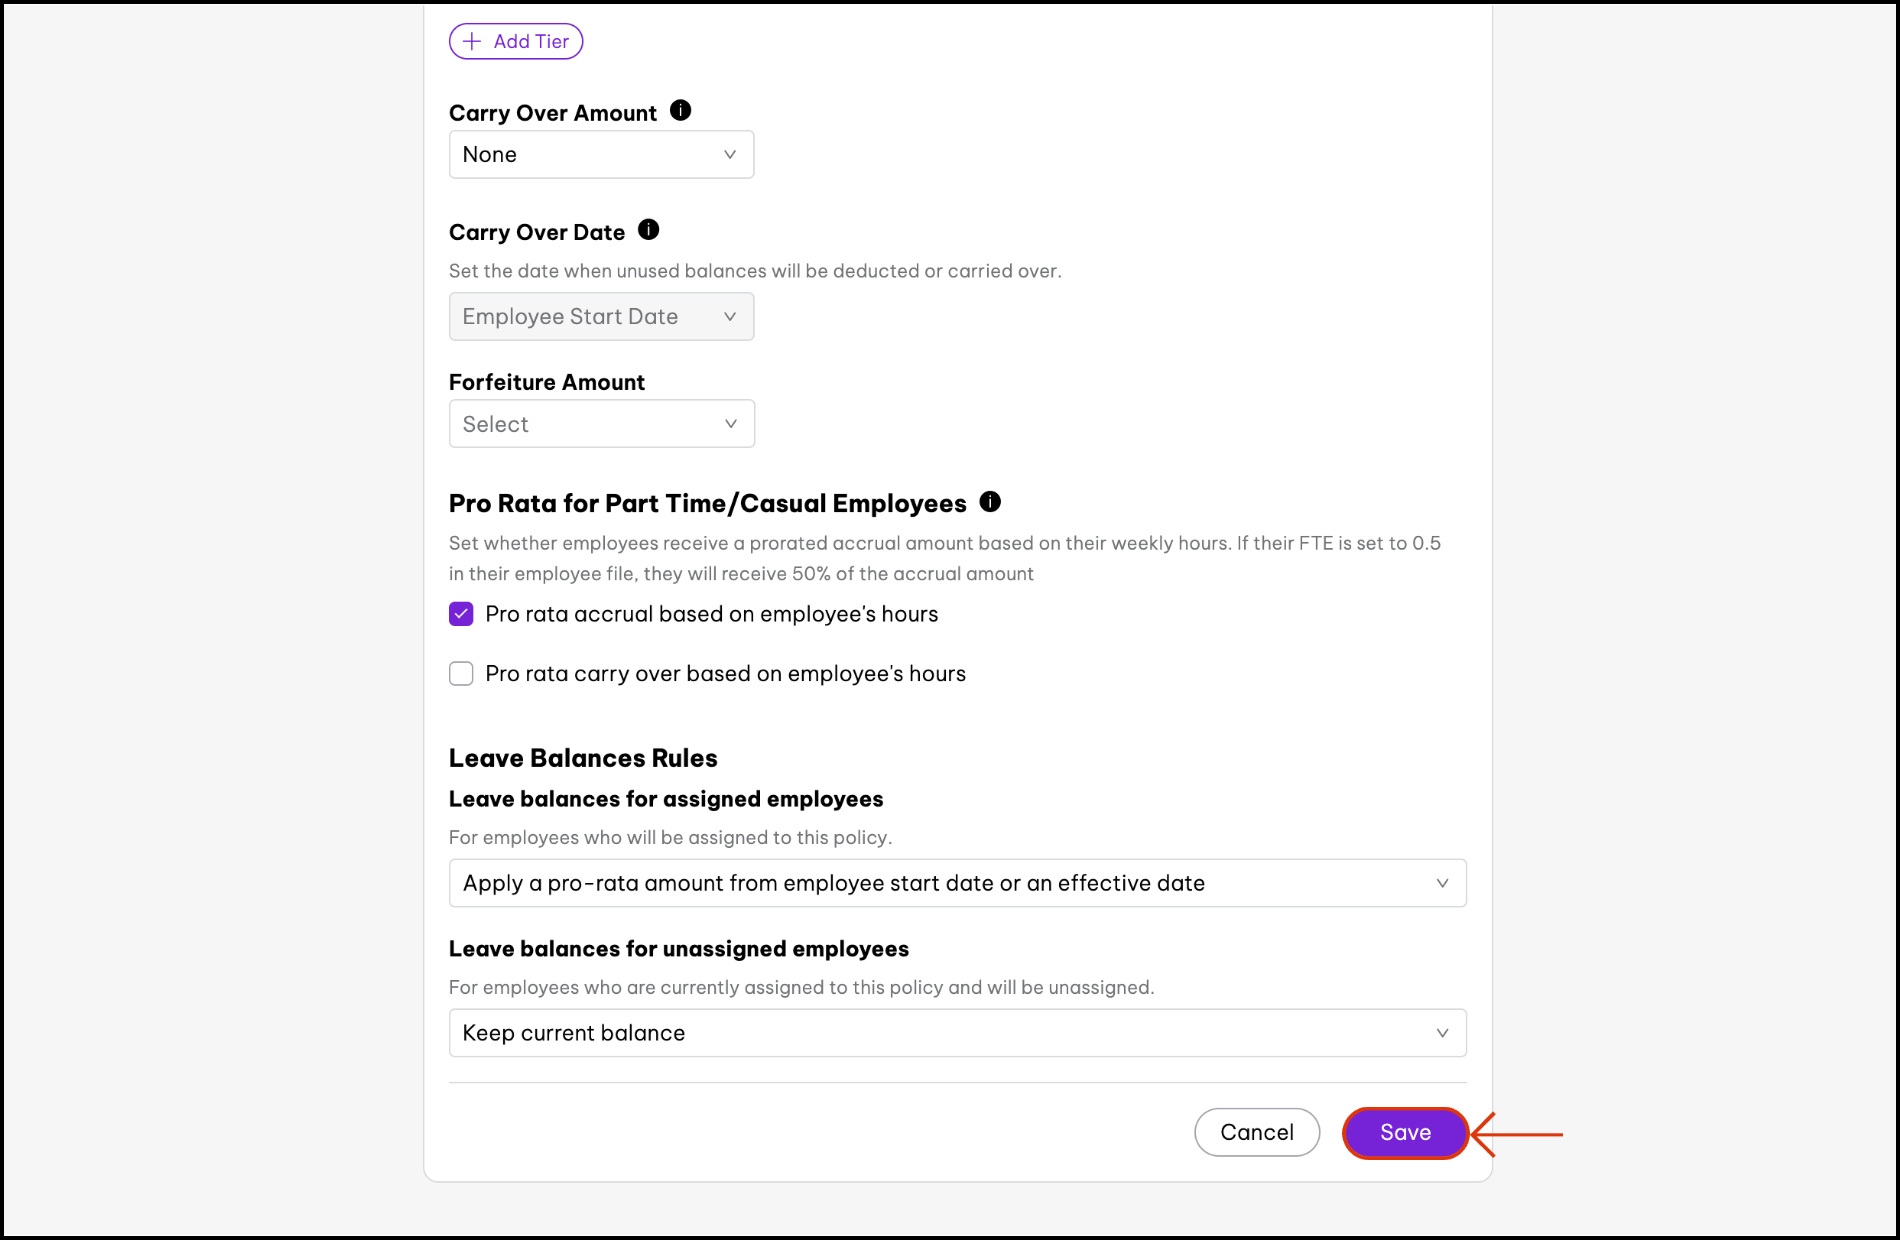The height and width of the screenshot is (1240, 1900).
Task: Click the 'Pro rata accrual based on employee's hours' label
Action: (711, 614)
